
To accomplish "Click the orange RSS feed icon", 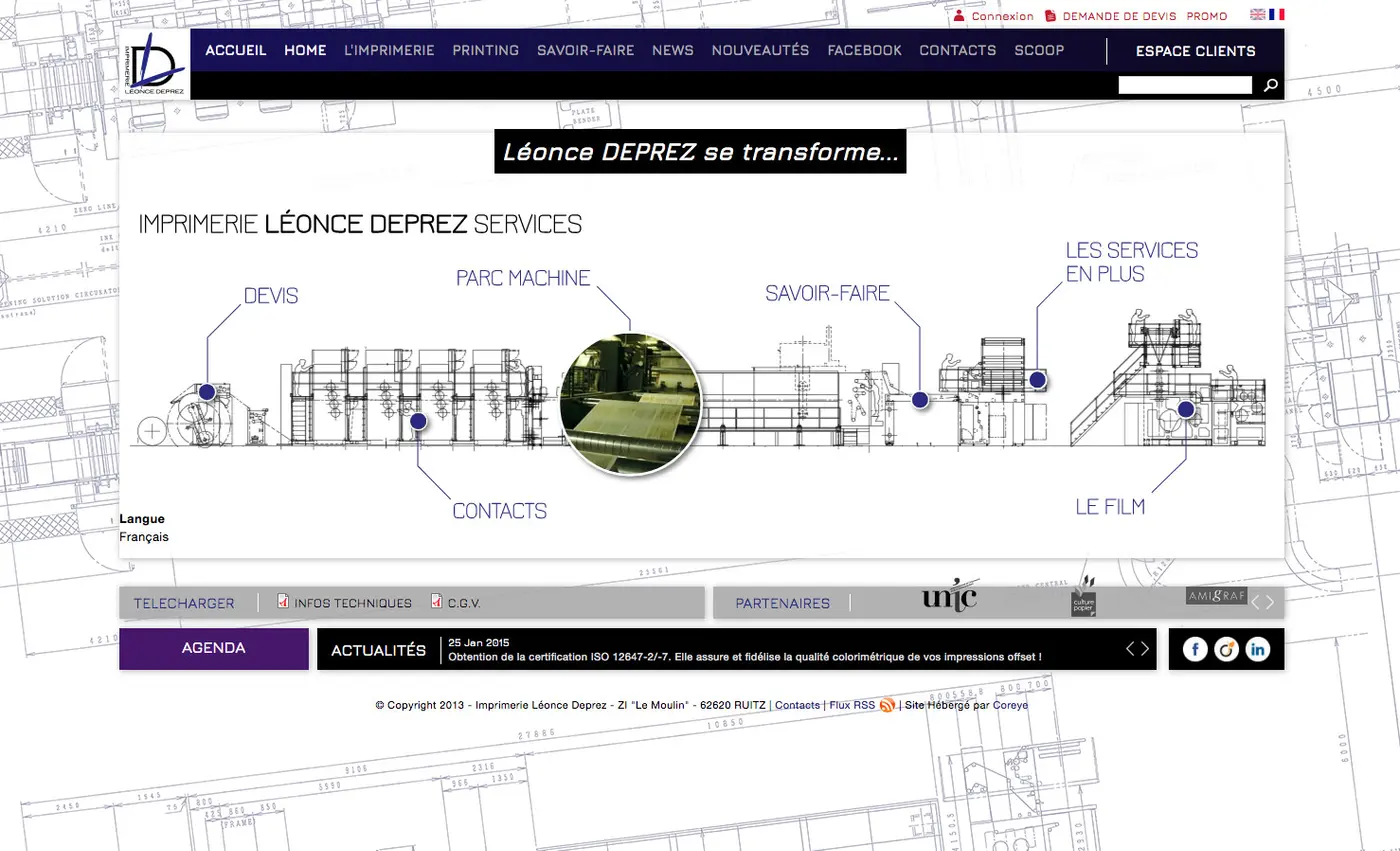I will (x=887, y=705).
